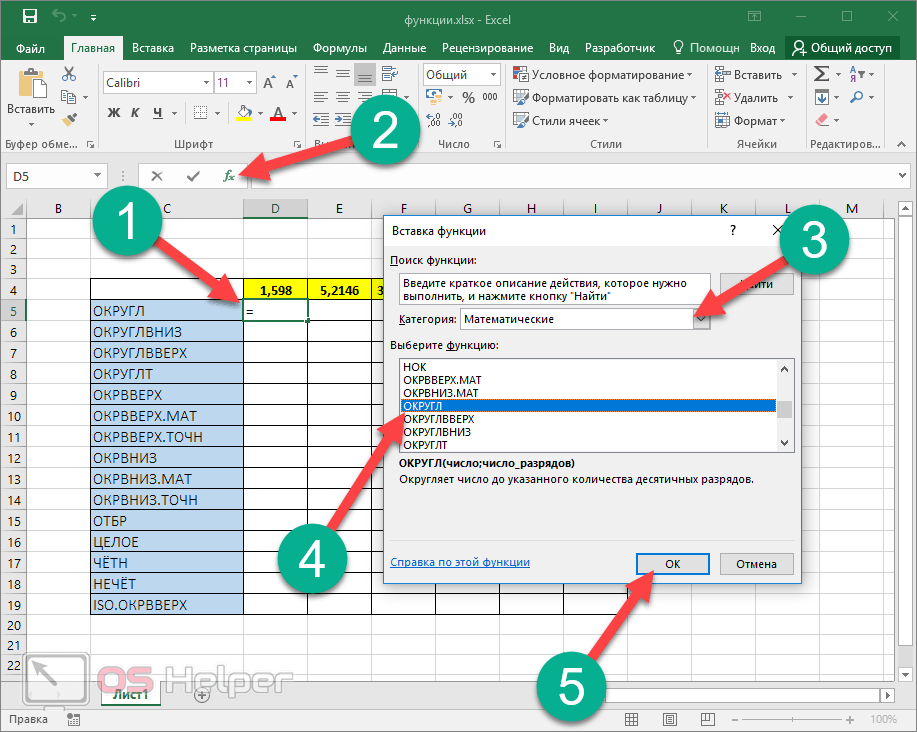Paste using the Вставить clipboard button

(x=31, y=96)
